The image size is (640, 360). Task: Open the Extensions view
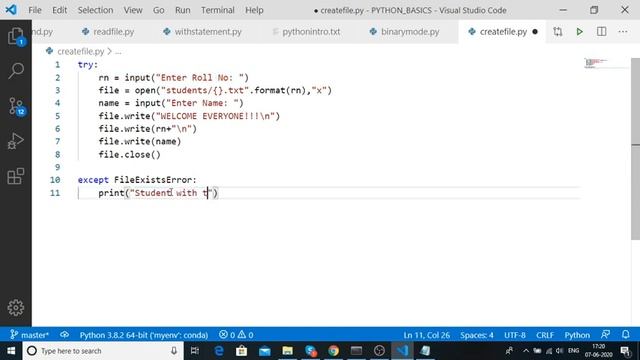coord(16,176)
